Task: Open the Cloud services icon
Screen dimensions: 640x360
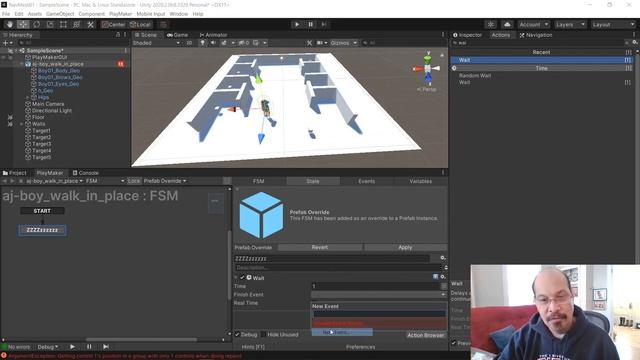Action: (507, 24)
